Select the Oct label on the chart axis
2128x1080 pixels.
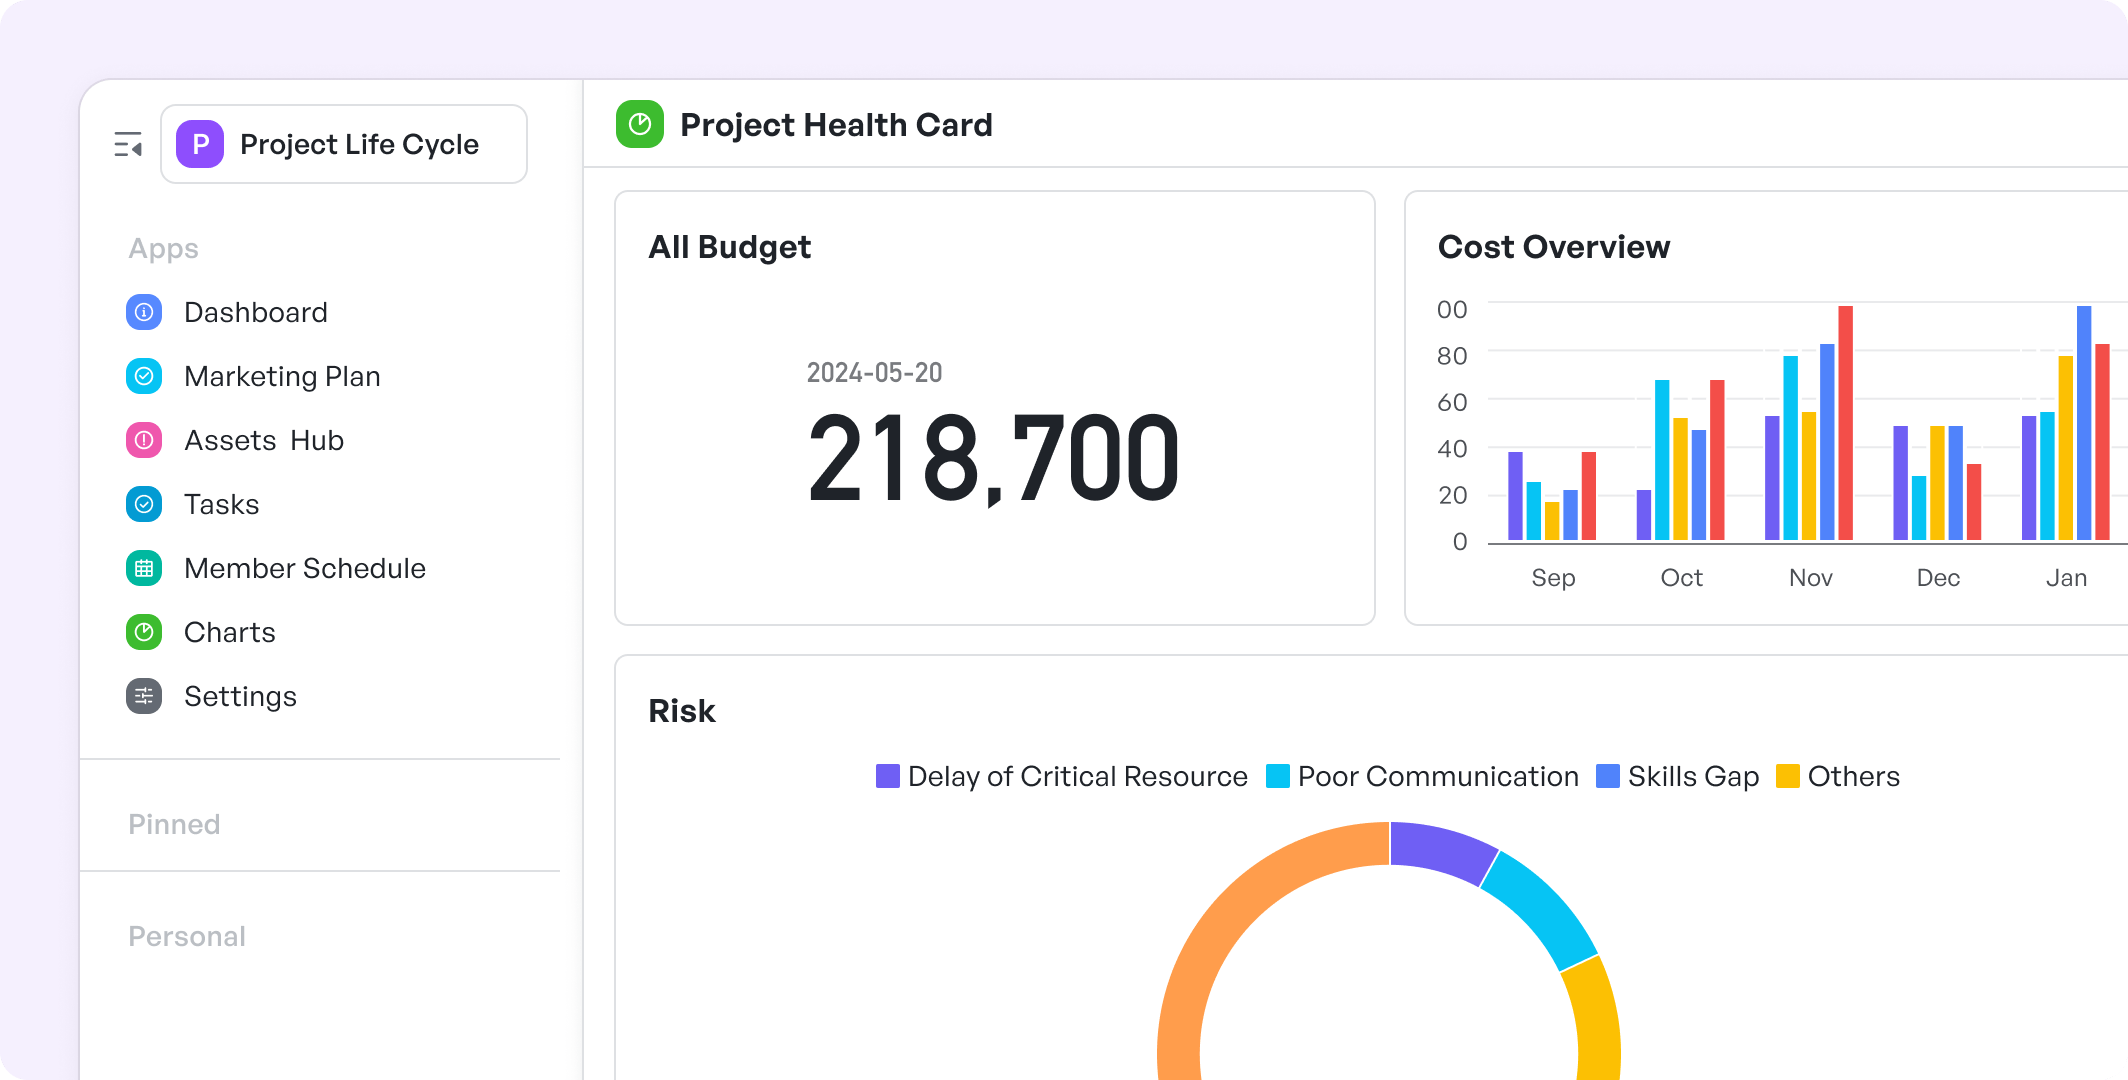1682,578
